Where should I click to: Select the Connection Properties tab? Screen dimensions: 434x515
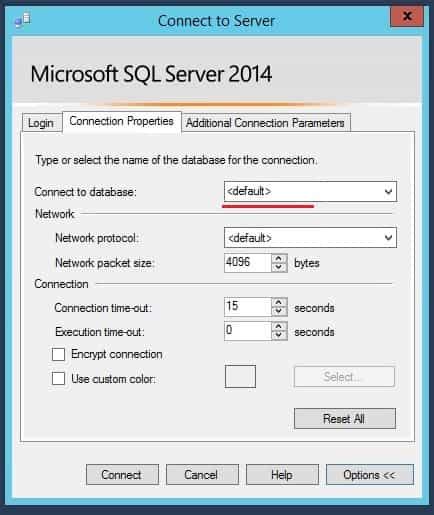point(122,121)
